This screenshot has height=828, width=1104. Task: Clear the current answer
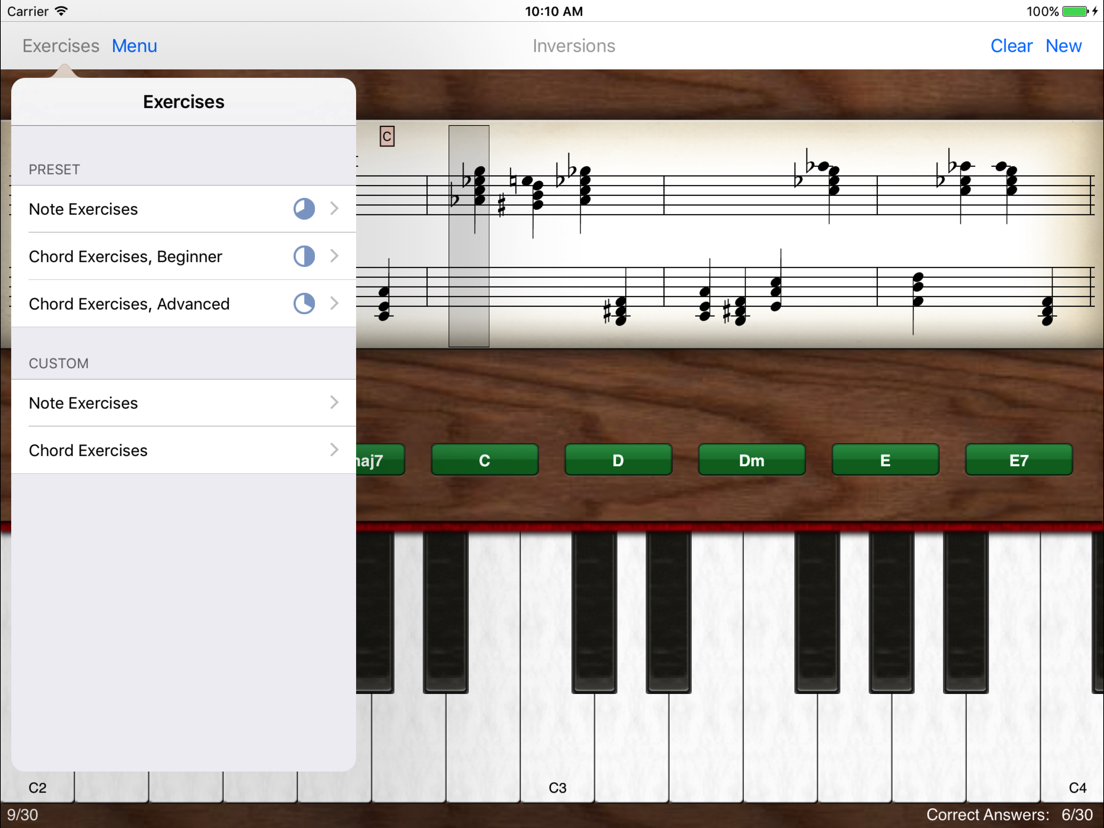(x=1011, y=46)
